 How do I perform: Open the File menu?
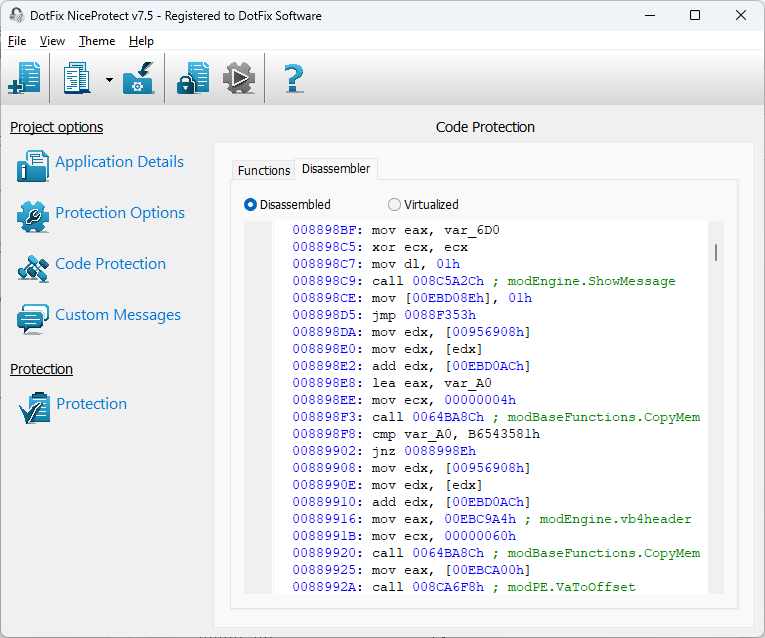pos(17,41)
